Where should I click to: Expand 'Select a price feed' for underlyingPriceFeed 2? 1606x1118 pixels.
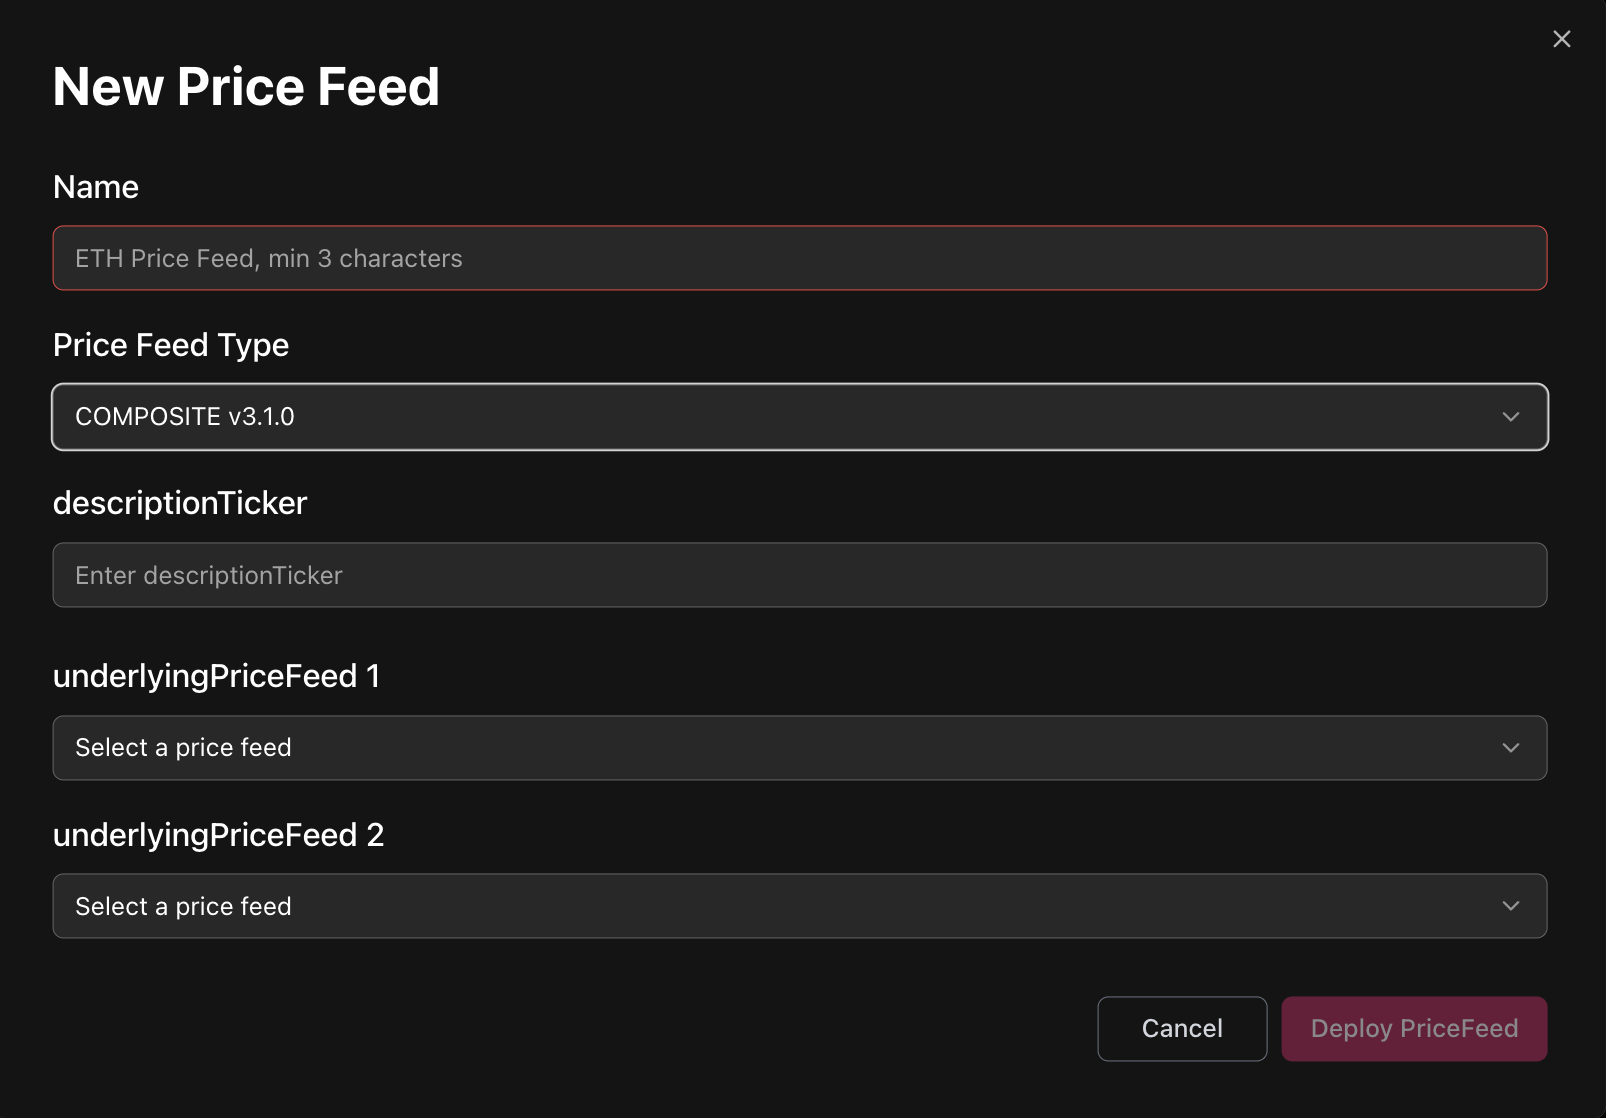pyautogui.click(x=798, y=906)
